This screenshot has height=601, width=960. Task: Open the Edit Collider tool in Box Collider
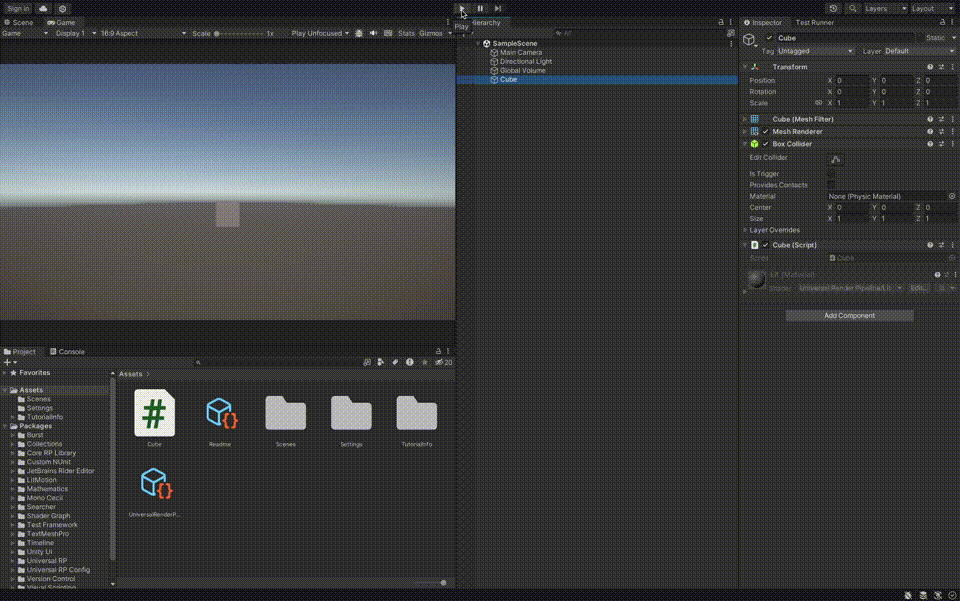[836, 158]
